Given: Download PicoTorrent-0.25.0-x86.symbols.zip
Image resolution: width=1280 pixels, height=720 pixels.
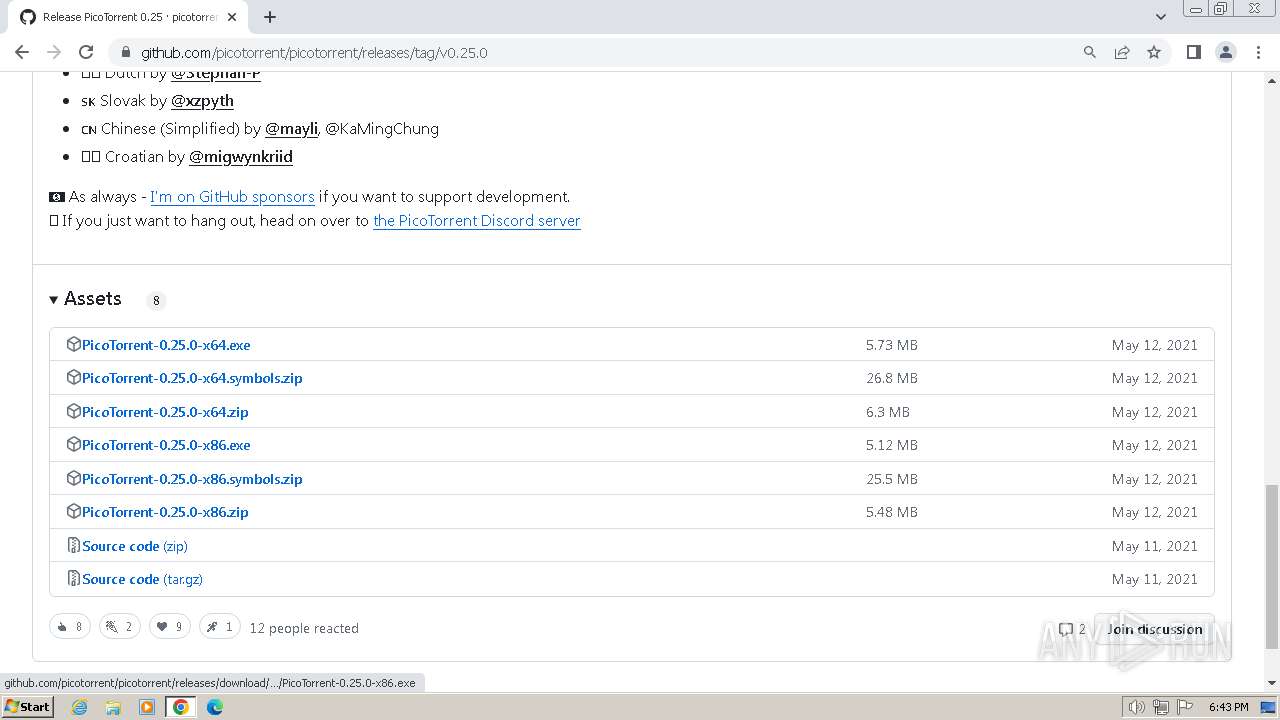Looking at the screenshot, I should click(192, 479).
